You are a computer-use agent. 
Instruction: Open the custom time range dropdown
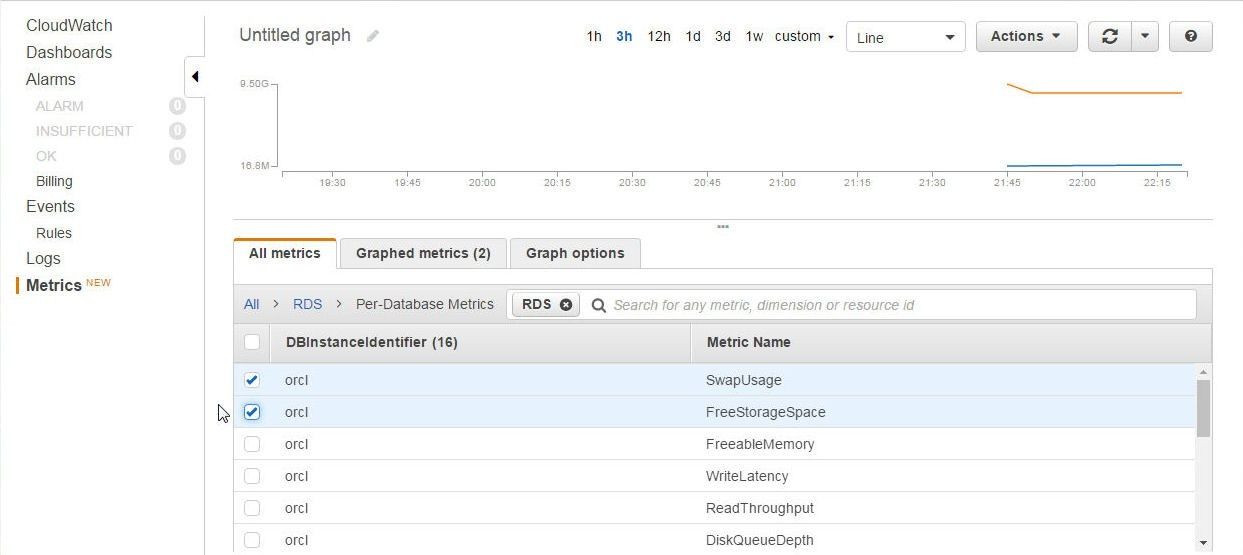point(804,36)
